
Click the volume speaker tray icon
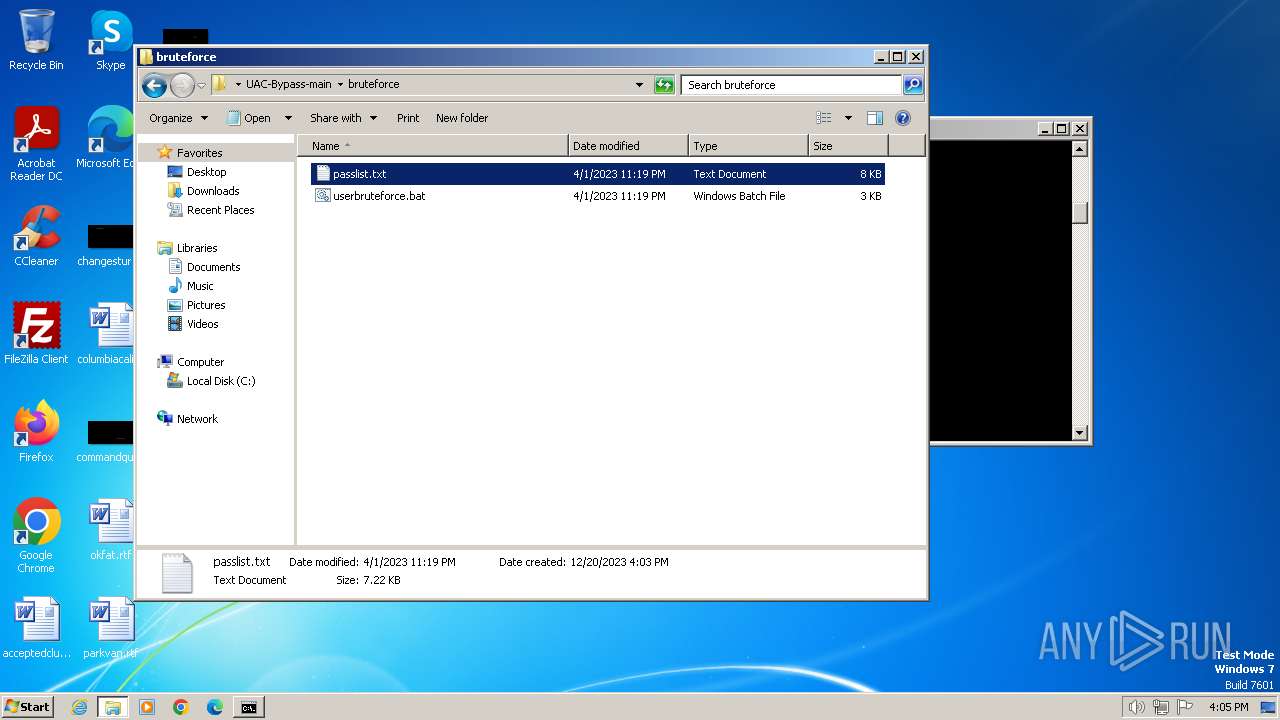[x=1136, y=707]
